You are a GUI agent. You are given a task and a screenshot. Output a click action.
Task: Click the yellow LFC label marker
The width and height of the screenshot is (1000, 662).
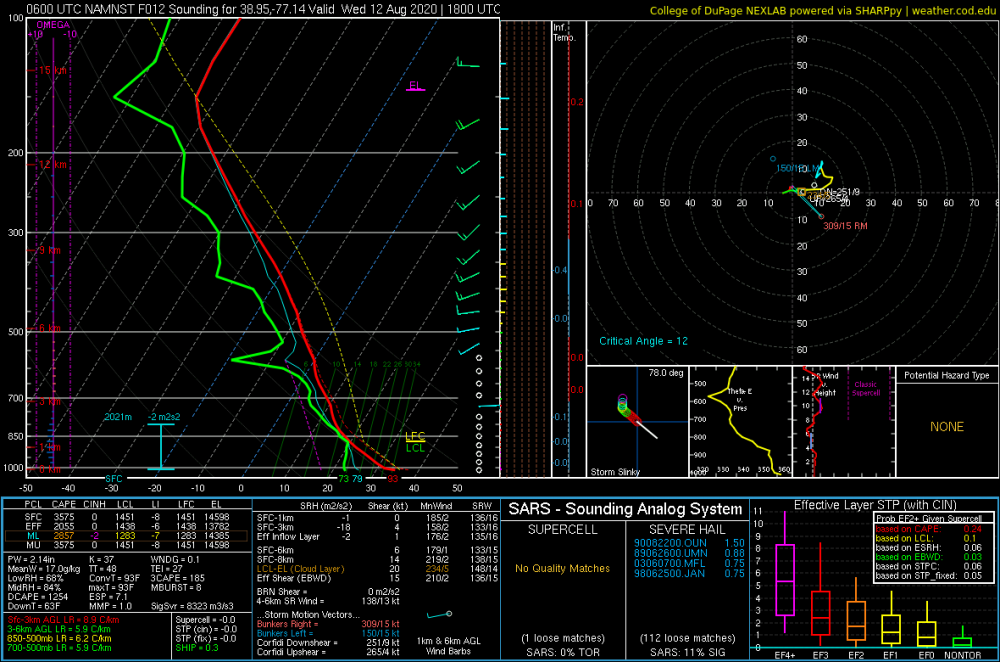click(x=415, y=437)
